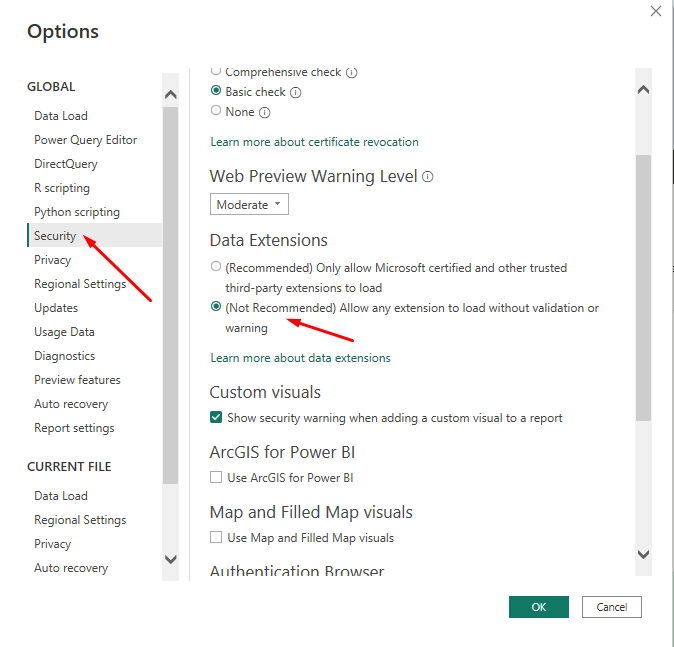Select Recommended Microsoft certified extensions option
The height and width of the screenshot is (647, 674).
pos(216,267)
